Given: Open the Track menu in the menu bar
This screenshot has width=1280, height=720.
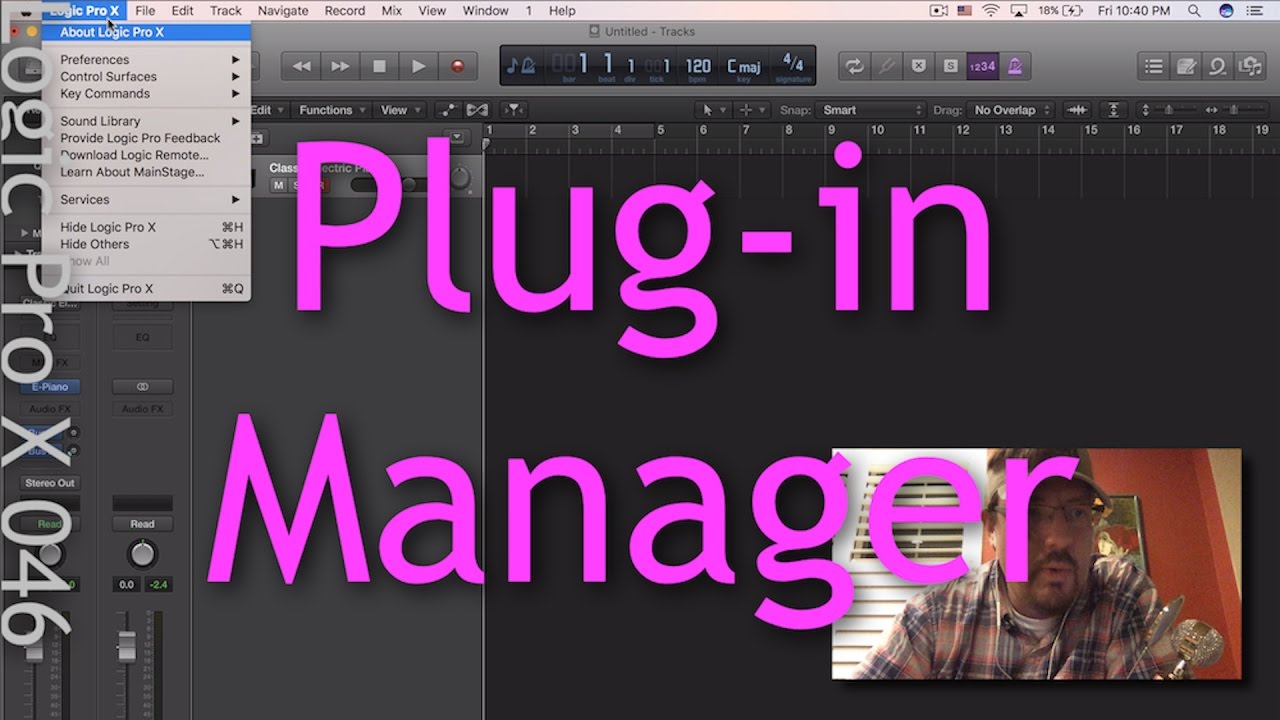Looking at the screenshot, I should 226,10.
